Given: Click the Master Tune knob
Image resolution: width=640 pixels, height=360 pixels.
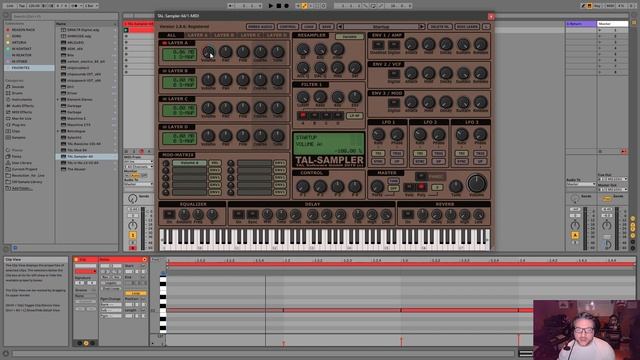Looking at the screenshot, I should coord(456,187).
